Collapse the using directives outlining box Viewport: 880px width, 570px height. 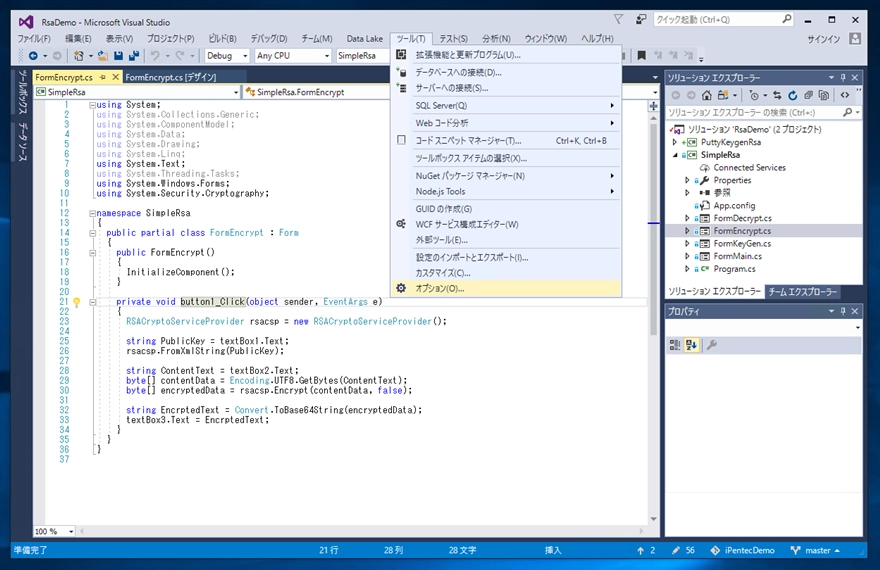(x=93, y=105)
